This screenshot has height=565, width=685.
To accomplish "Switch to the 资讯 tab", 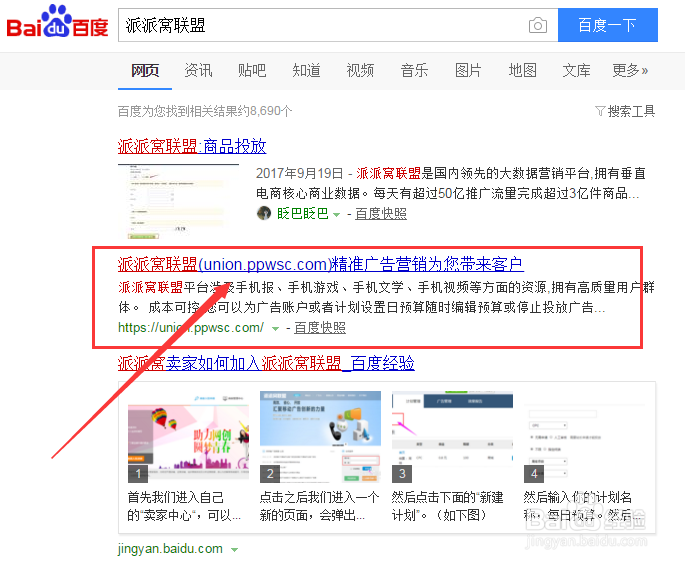I will [x=198, y=70].
